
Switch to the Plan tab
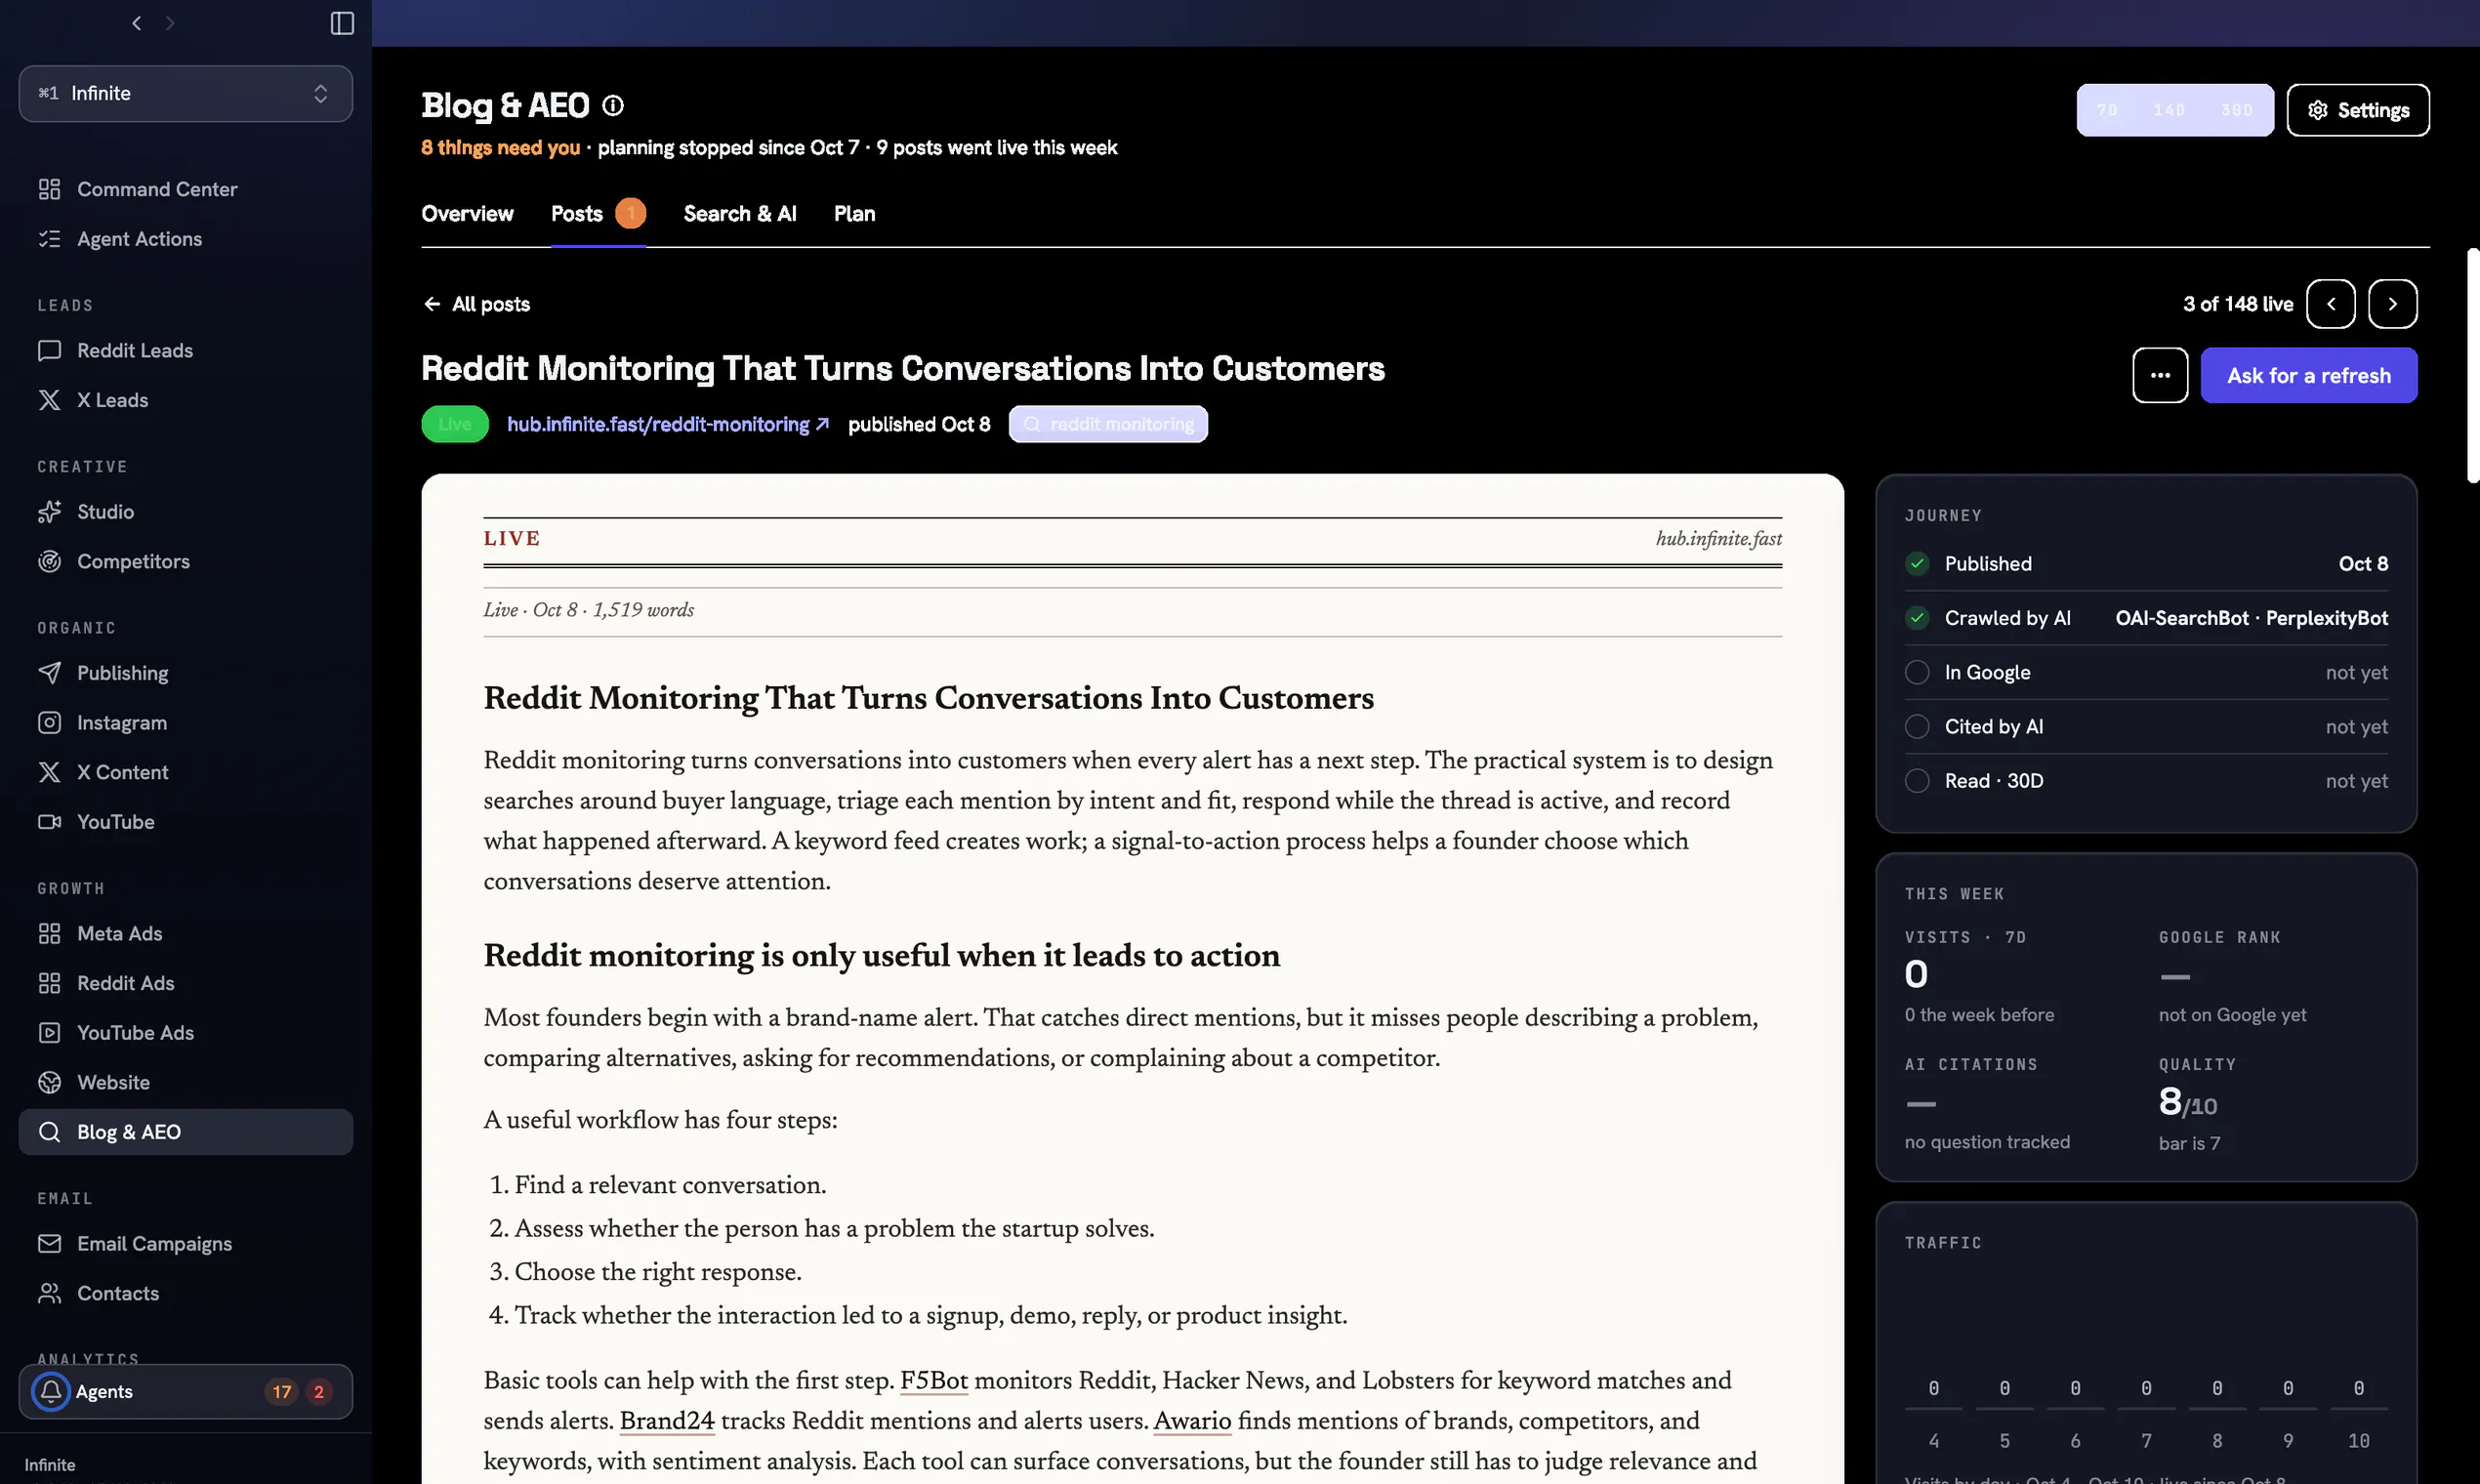pos(855,213)
